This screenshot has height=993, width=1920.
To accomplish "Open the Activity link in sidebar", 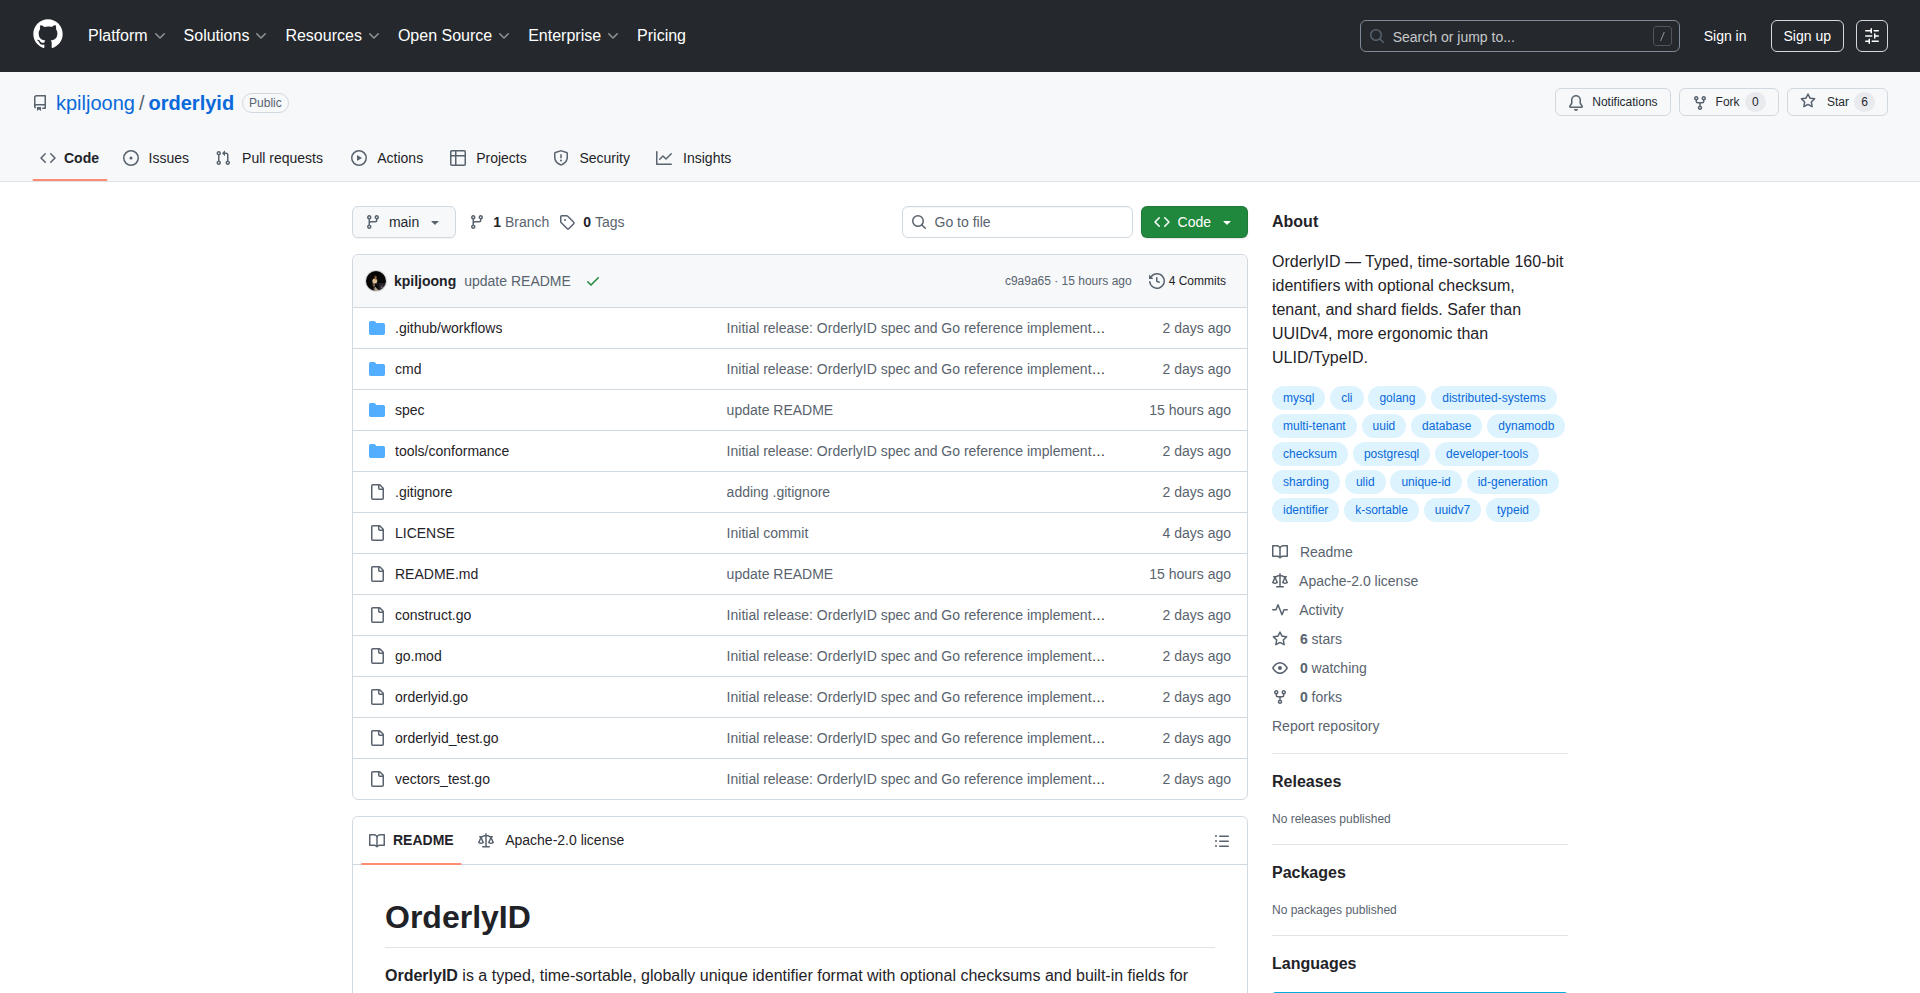I will coord(1308,610).
